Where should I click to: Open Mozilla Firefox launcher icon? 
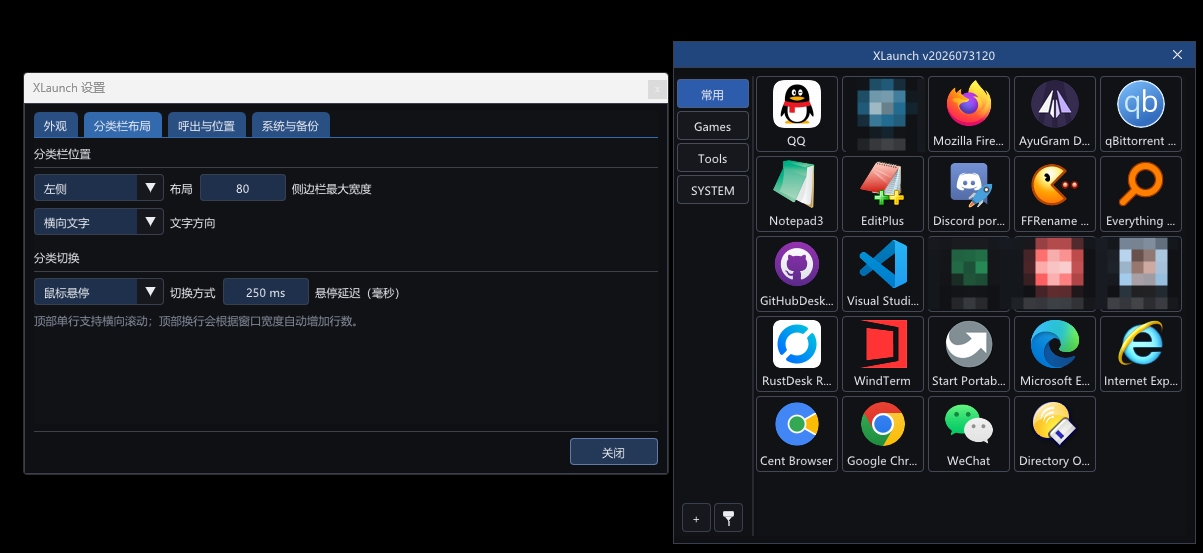tap(968, 114)
